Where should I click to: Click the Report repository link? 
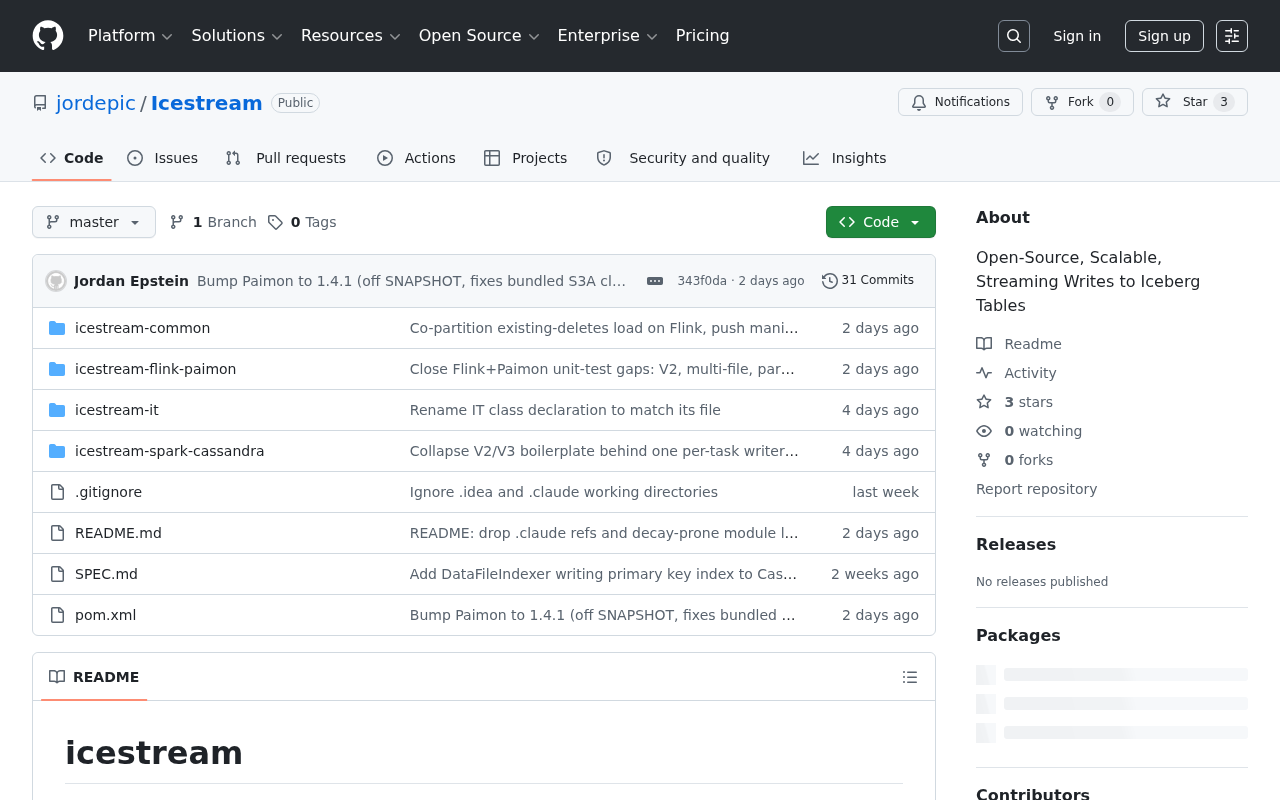(1036, 489)
